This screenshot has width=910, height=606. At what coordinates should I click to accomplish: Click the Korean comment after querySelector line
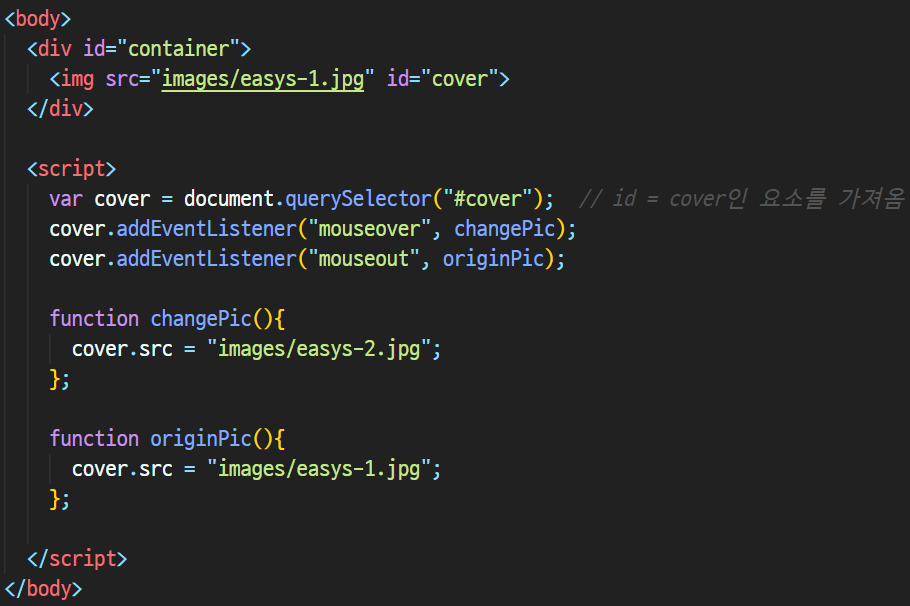pyautogui.click(x=742, y=199)
